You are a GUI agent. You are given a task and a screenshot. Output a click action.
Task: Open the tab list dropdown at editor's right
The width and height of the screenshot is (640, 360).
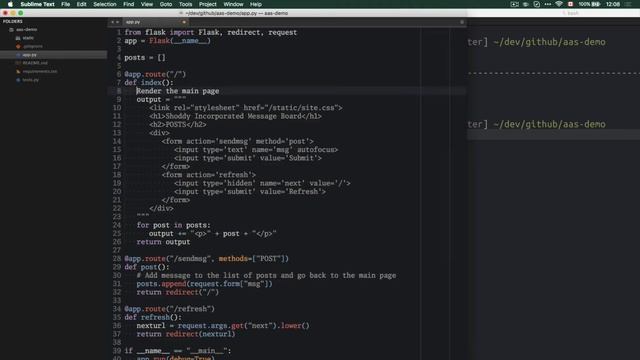click(x=462, y=22)
